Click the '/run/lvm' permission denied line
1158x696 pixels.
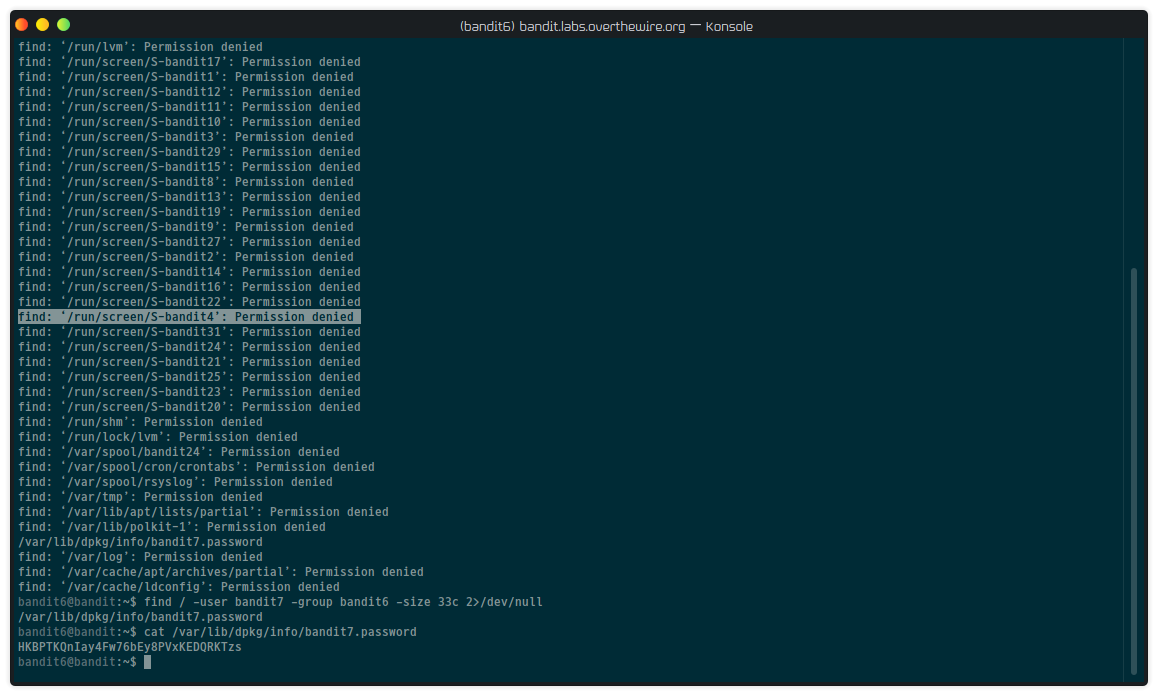coord(140,47)
